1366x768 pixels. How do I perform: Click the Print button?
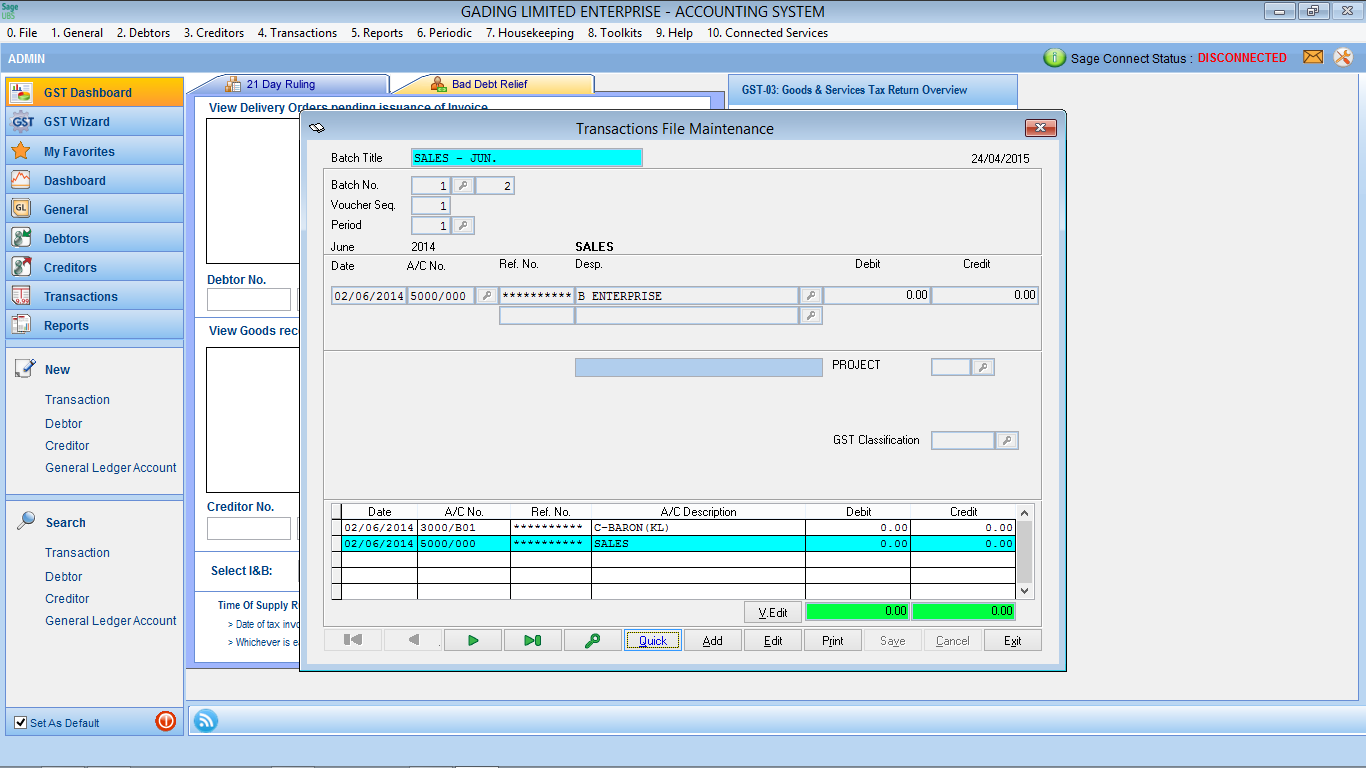point(833,640)
